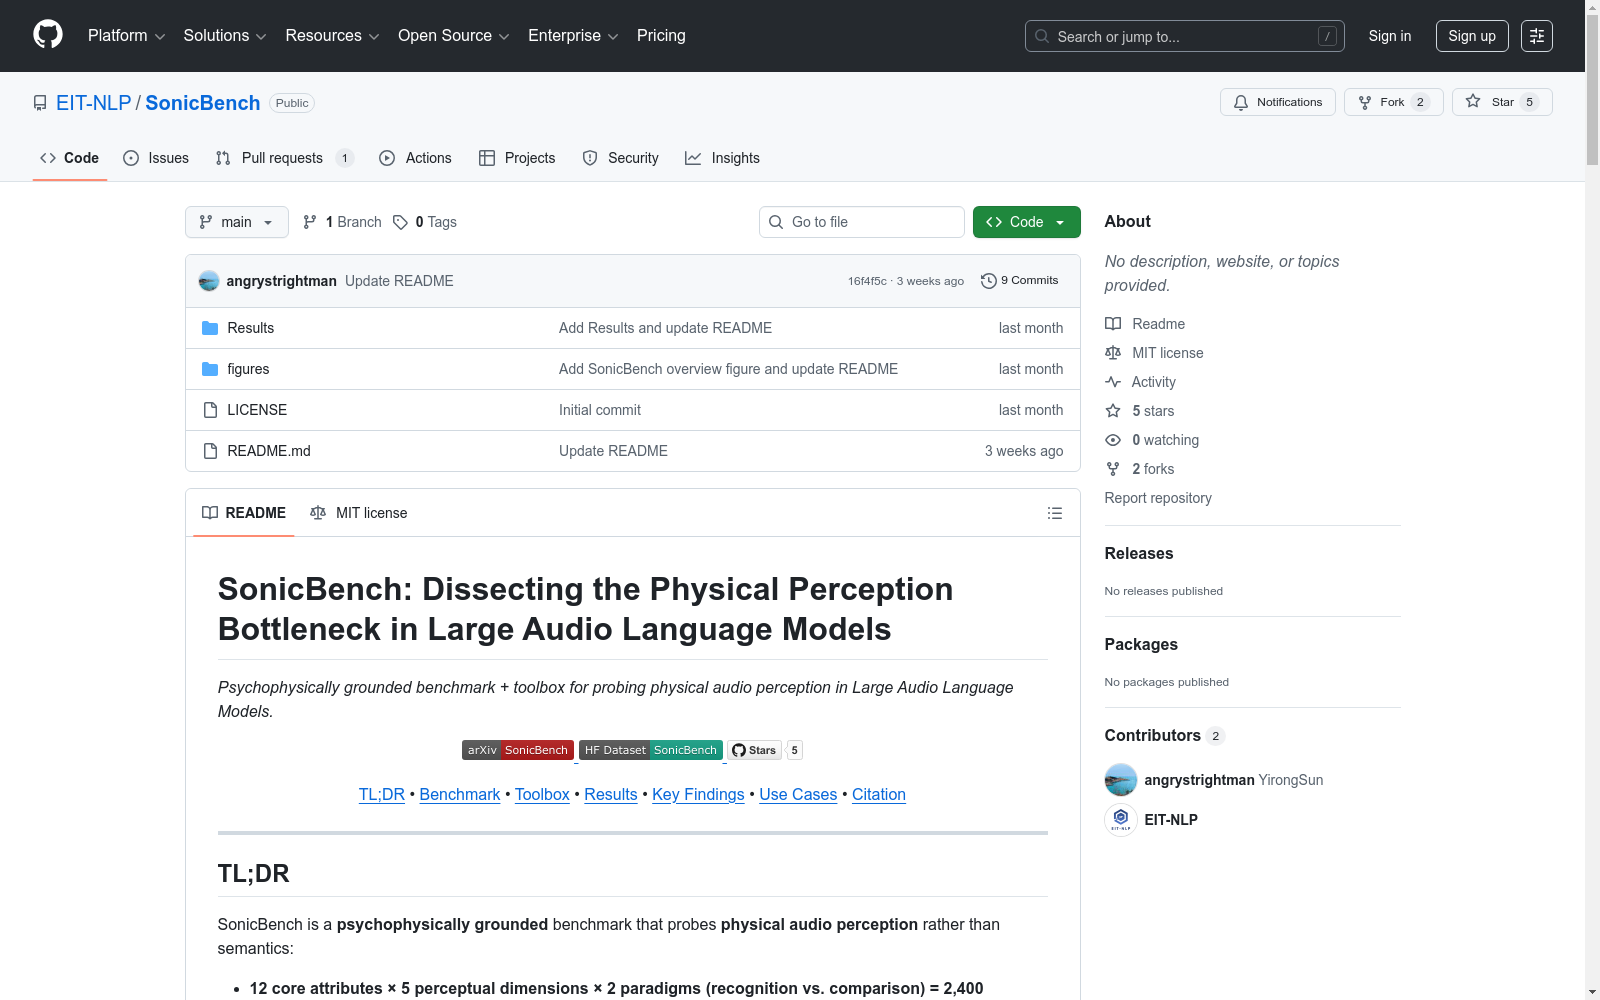
Task: Fork the repository
Action: (1394, 102)
